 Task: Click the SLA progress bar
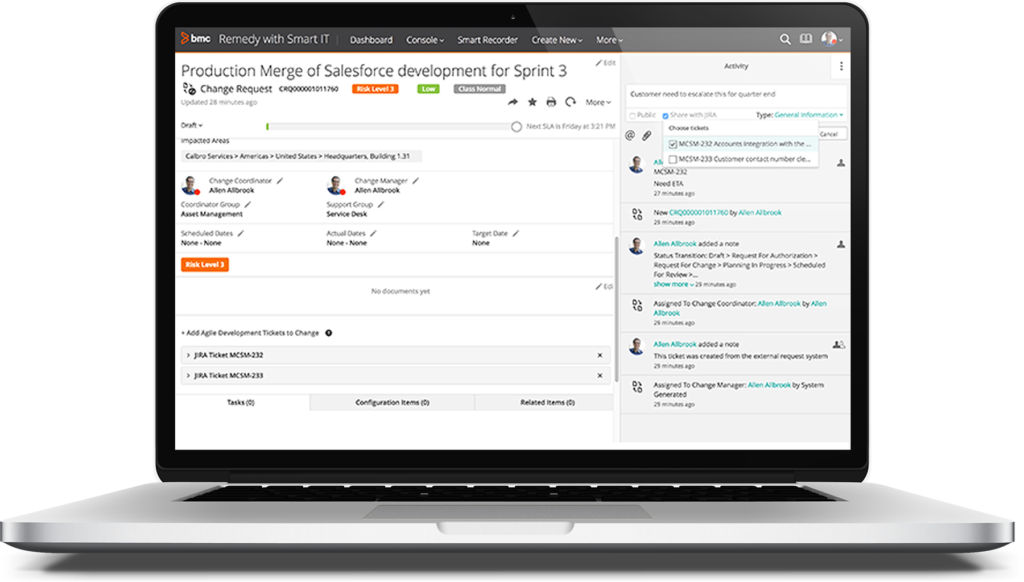pos(389,126)
